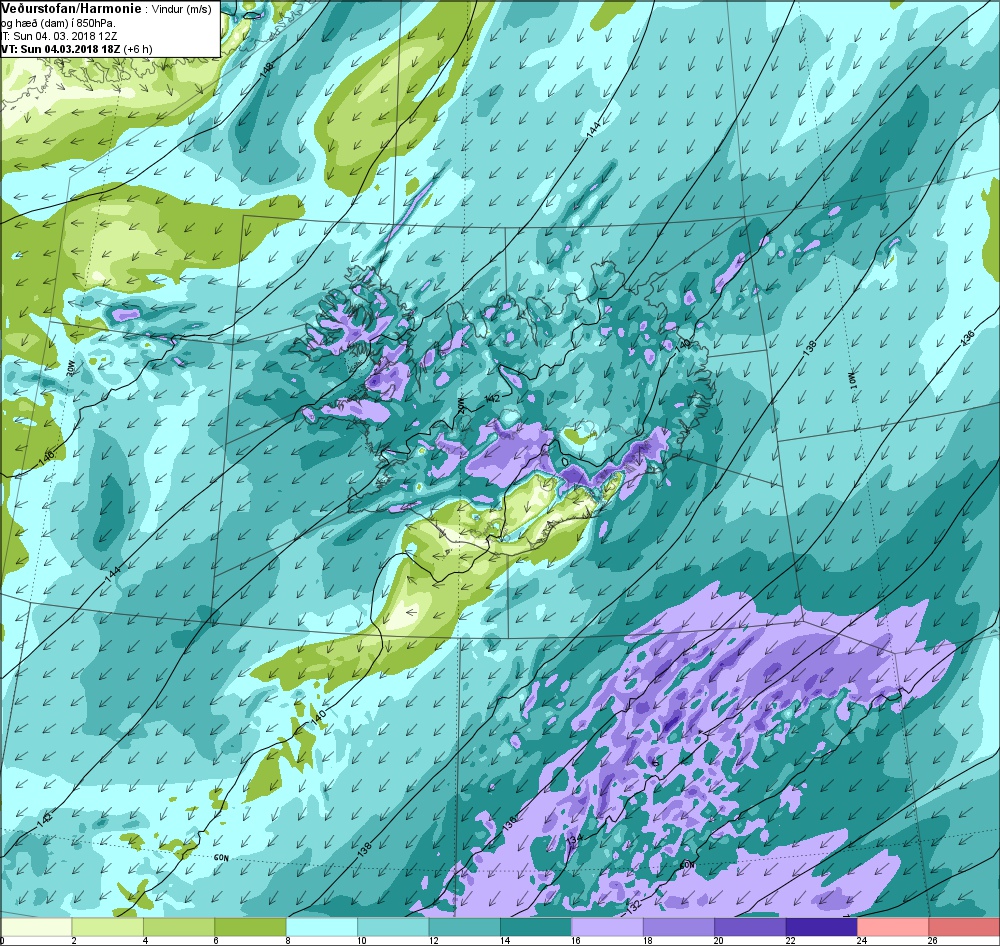Click the '20W' longitude label over Iceland
The width and height of the screenshot is (1000, 946).
462,405
